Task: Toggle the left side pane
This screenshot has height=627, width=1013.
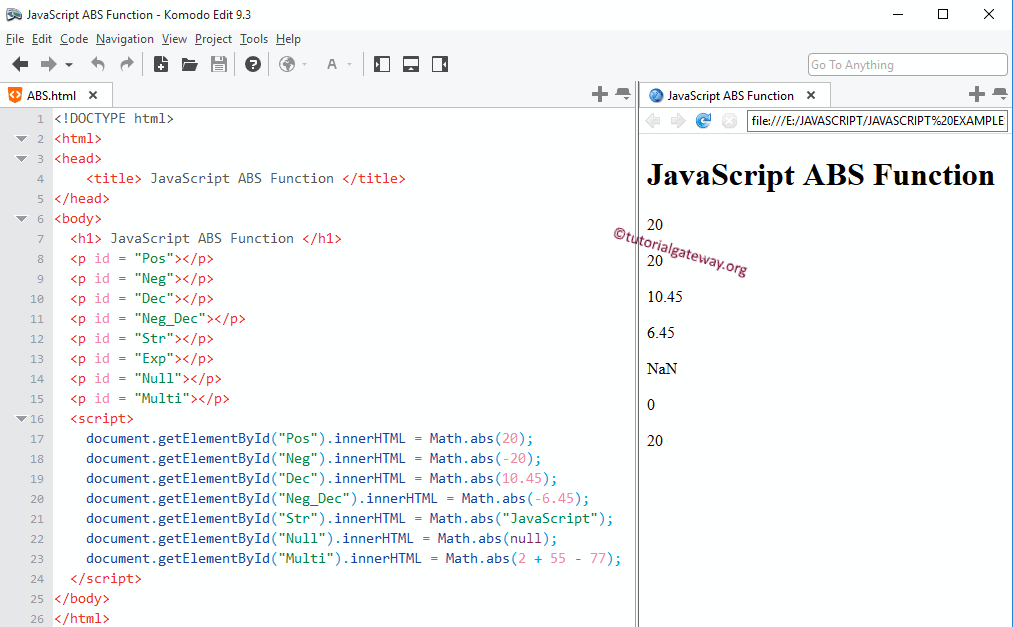Action: [381, 65]
